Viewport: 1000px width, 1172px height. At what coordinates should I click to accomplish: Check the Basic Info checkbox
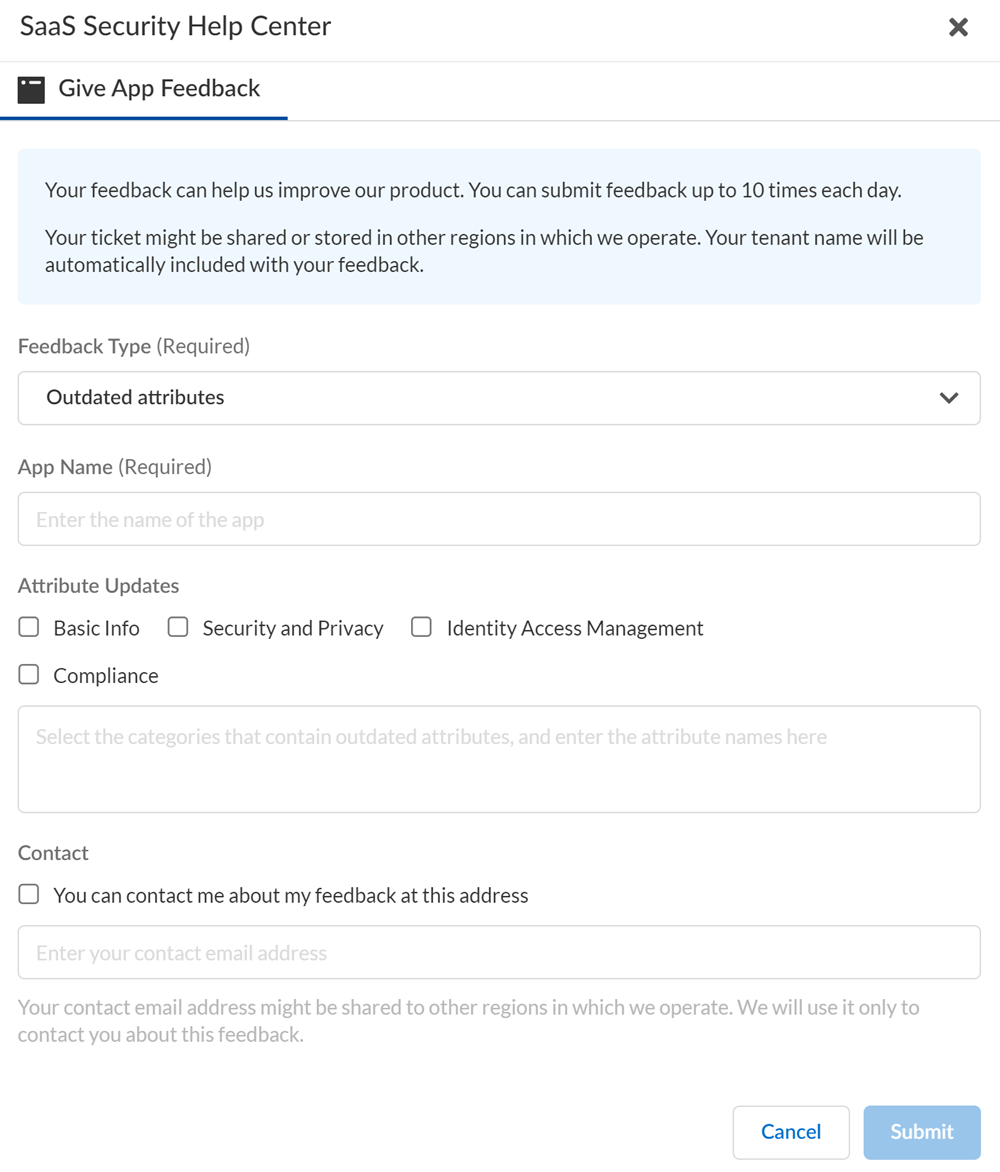pos(29,627)
